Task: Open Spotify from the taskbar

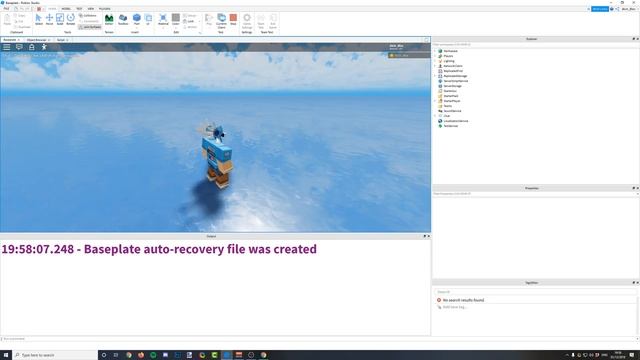Action: pos(153,355)
